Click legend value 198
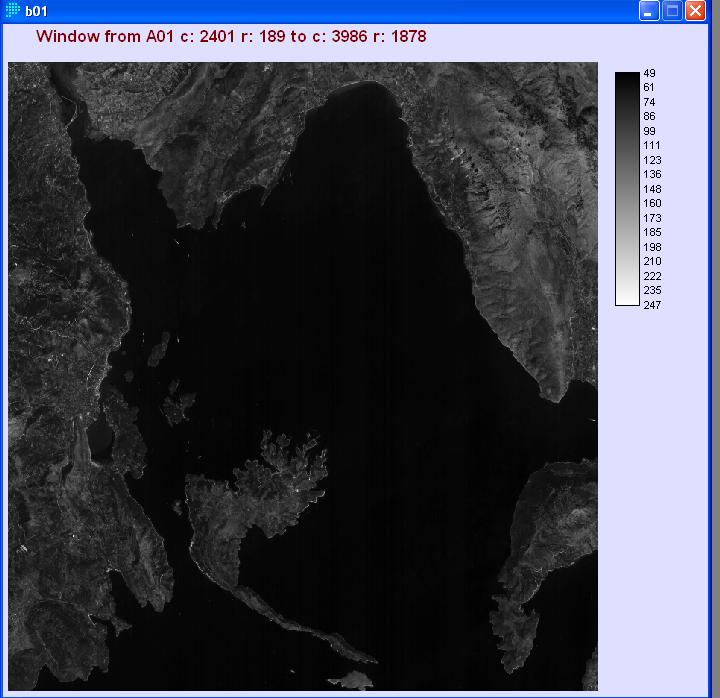 click(652, 247)
